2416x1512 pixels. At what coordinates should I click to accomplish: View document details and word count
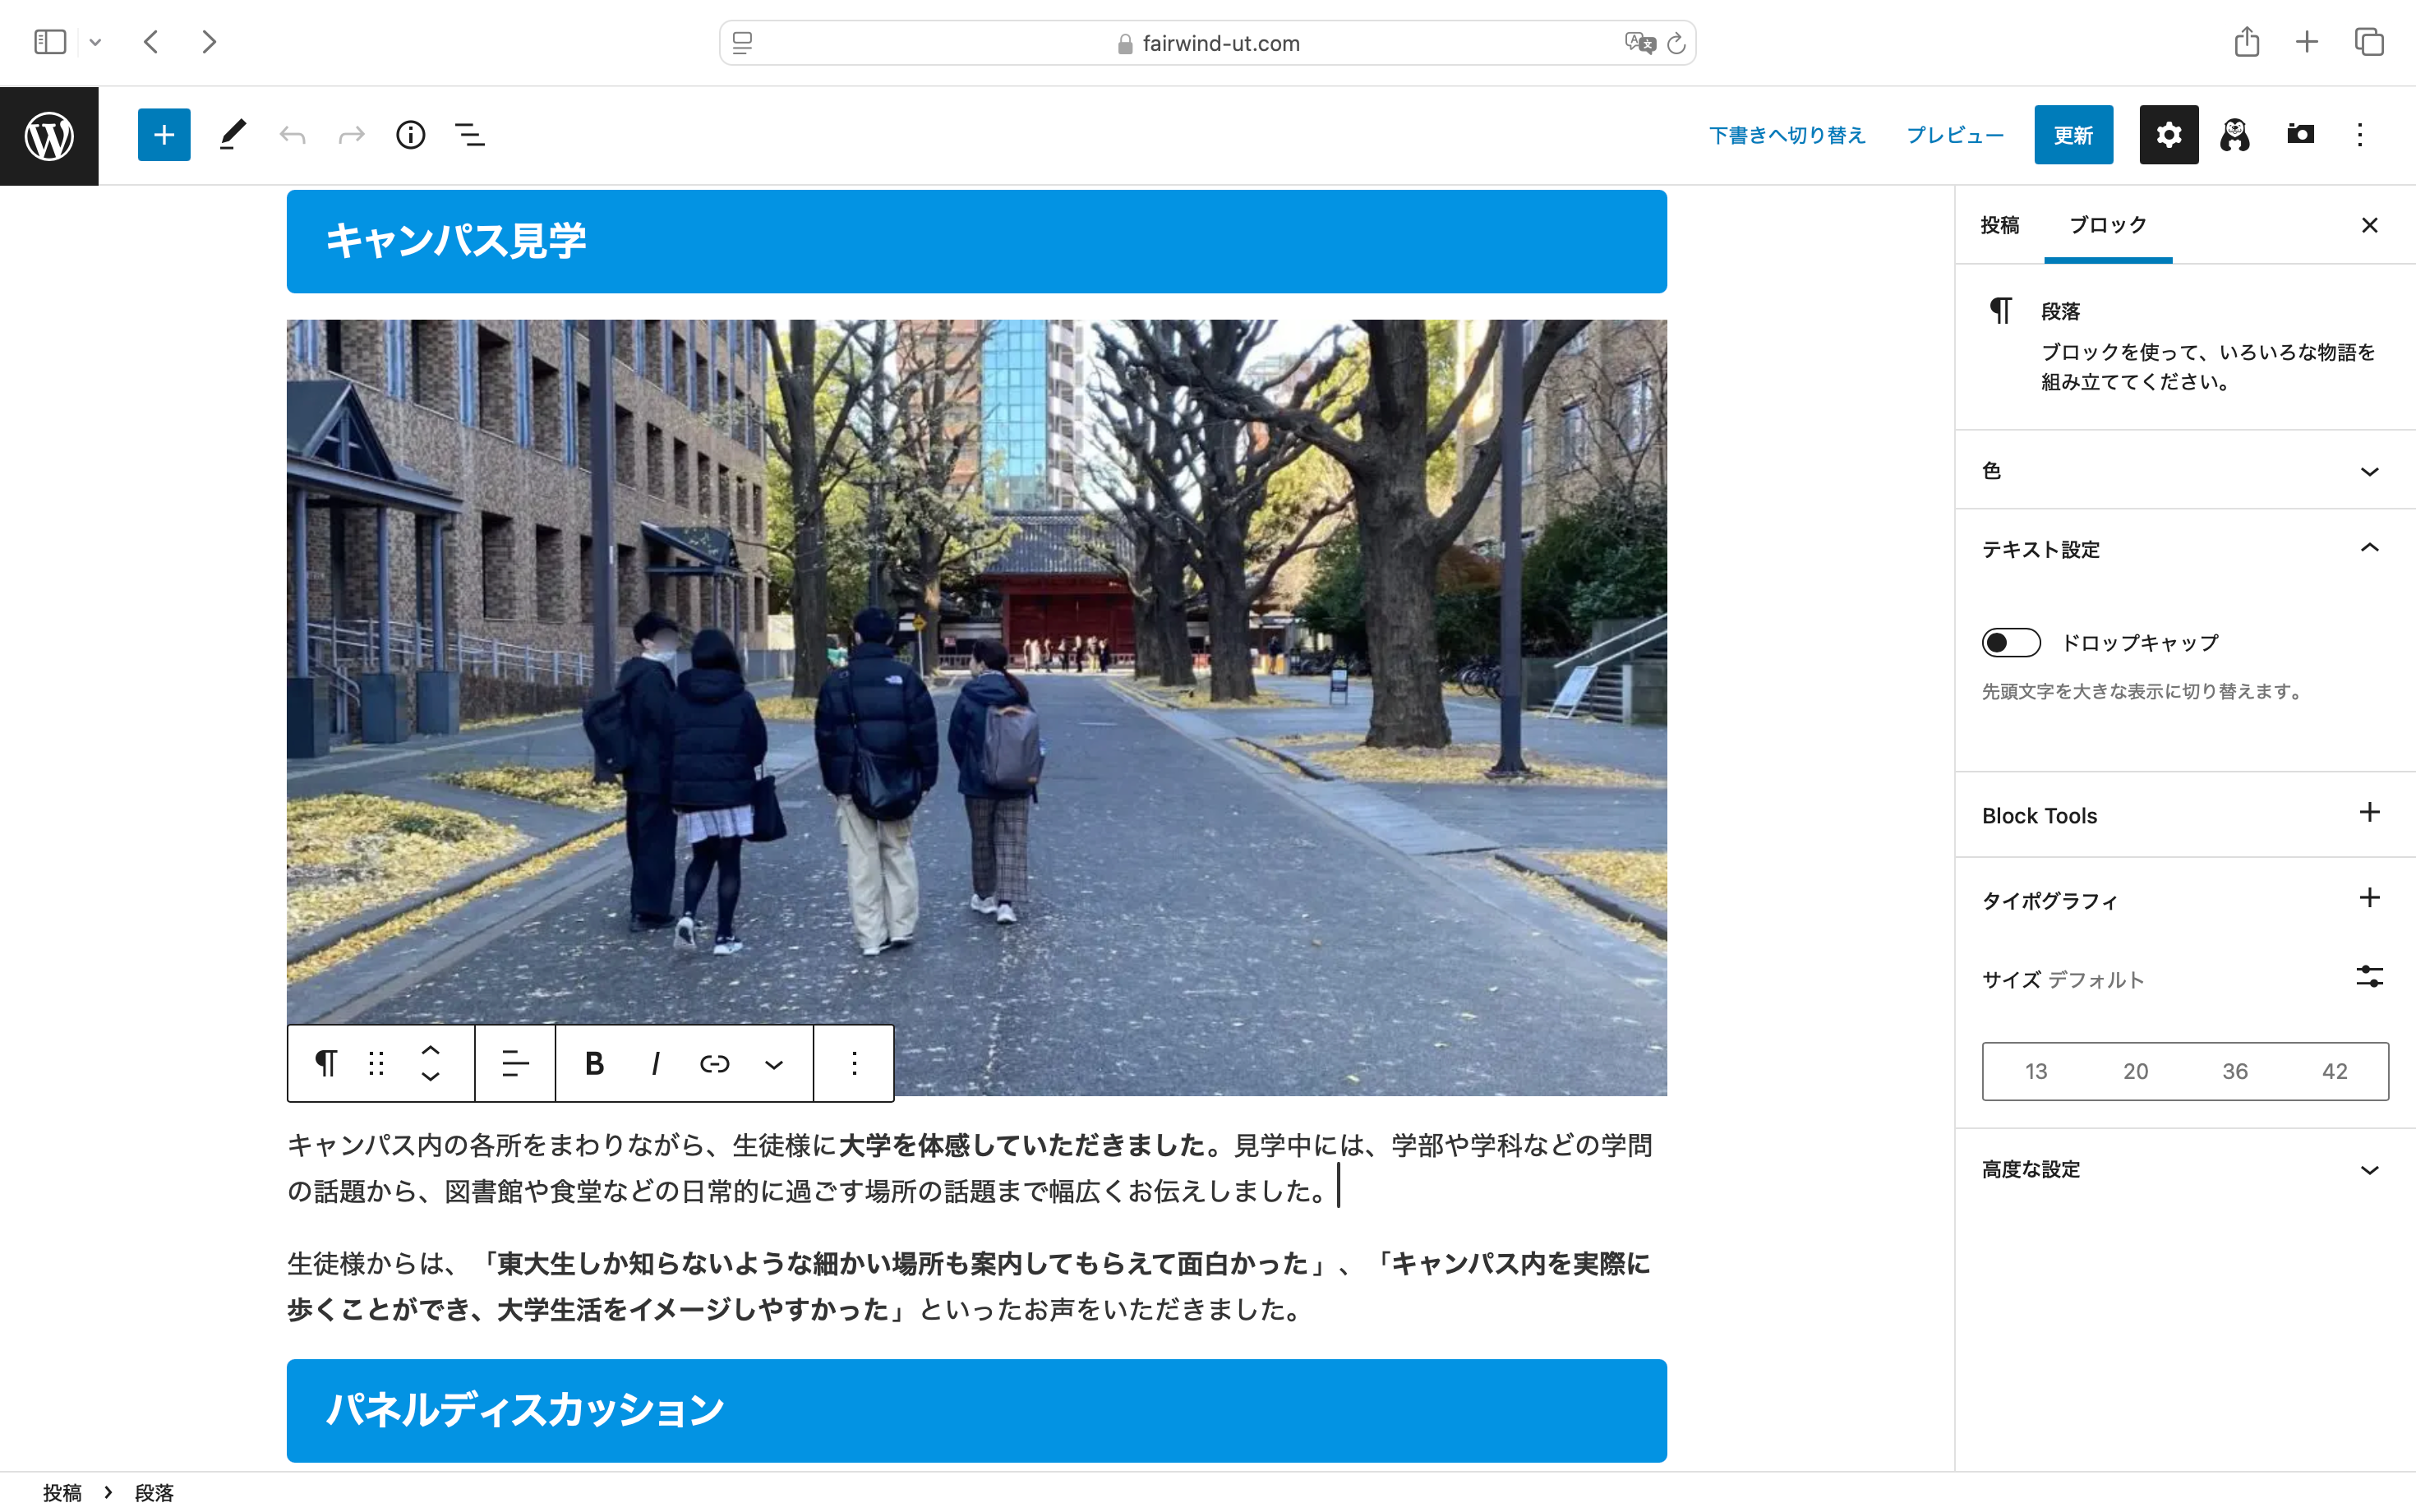point(410,134)
